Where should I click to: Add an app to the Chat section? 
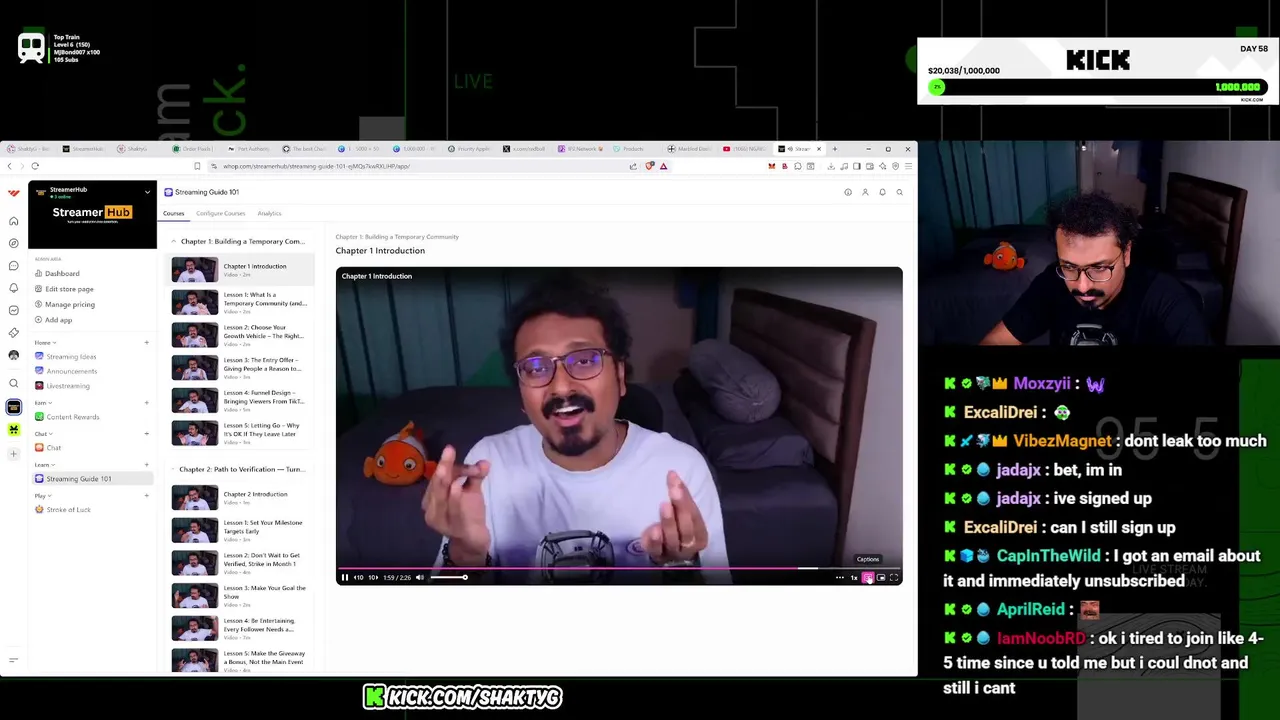(x=146, y=434)
